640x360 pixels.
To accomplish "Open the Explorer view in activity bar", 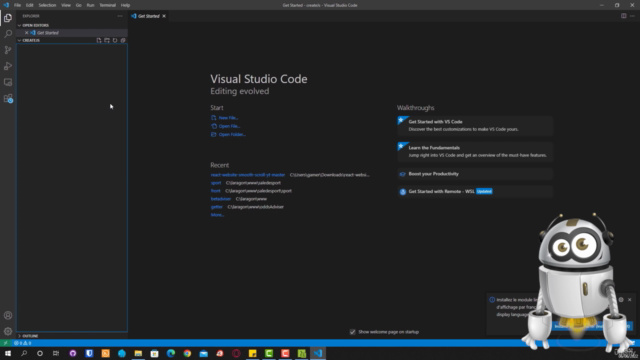I will coord(8,18).
